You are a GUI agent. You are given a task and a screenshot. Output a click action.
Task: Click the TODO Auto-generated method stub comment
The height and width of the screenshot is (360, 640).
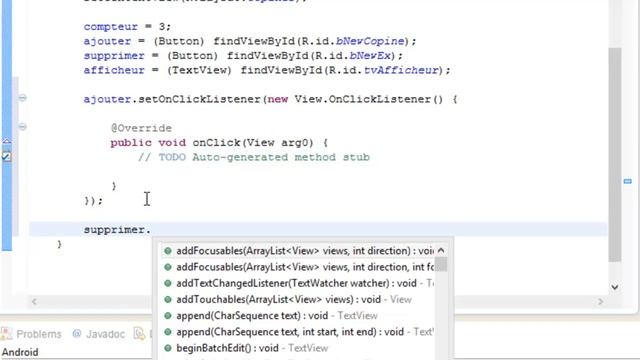(x=254, y=157)
